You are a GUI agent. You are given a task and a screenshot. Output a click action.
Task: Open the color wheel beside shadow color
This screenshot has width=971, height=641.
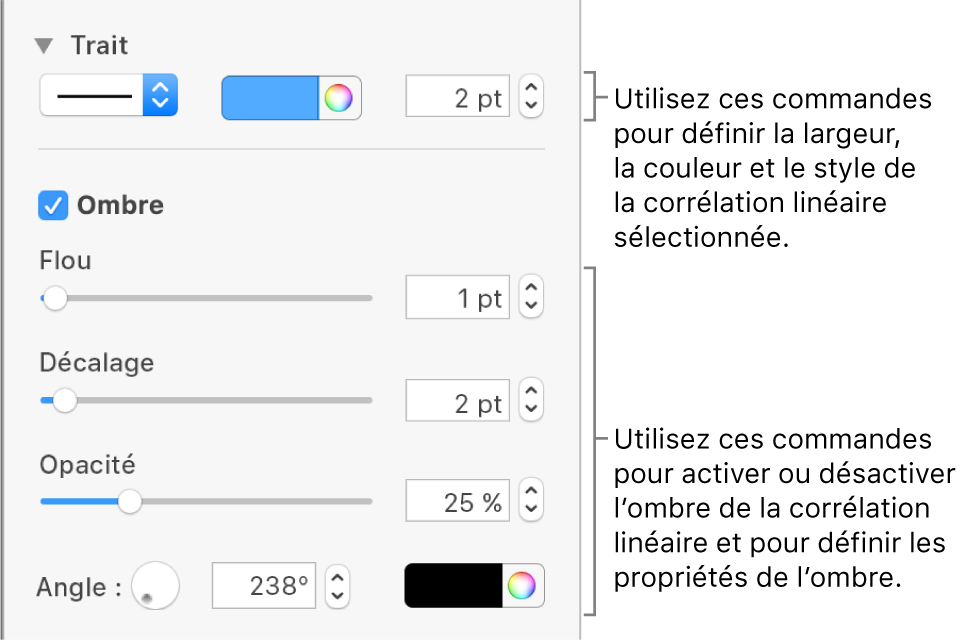coord(520,587)
